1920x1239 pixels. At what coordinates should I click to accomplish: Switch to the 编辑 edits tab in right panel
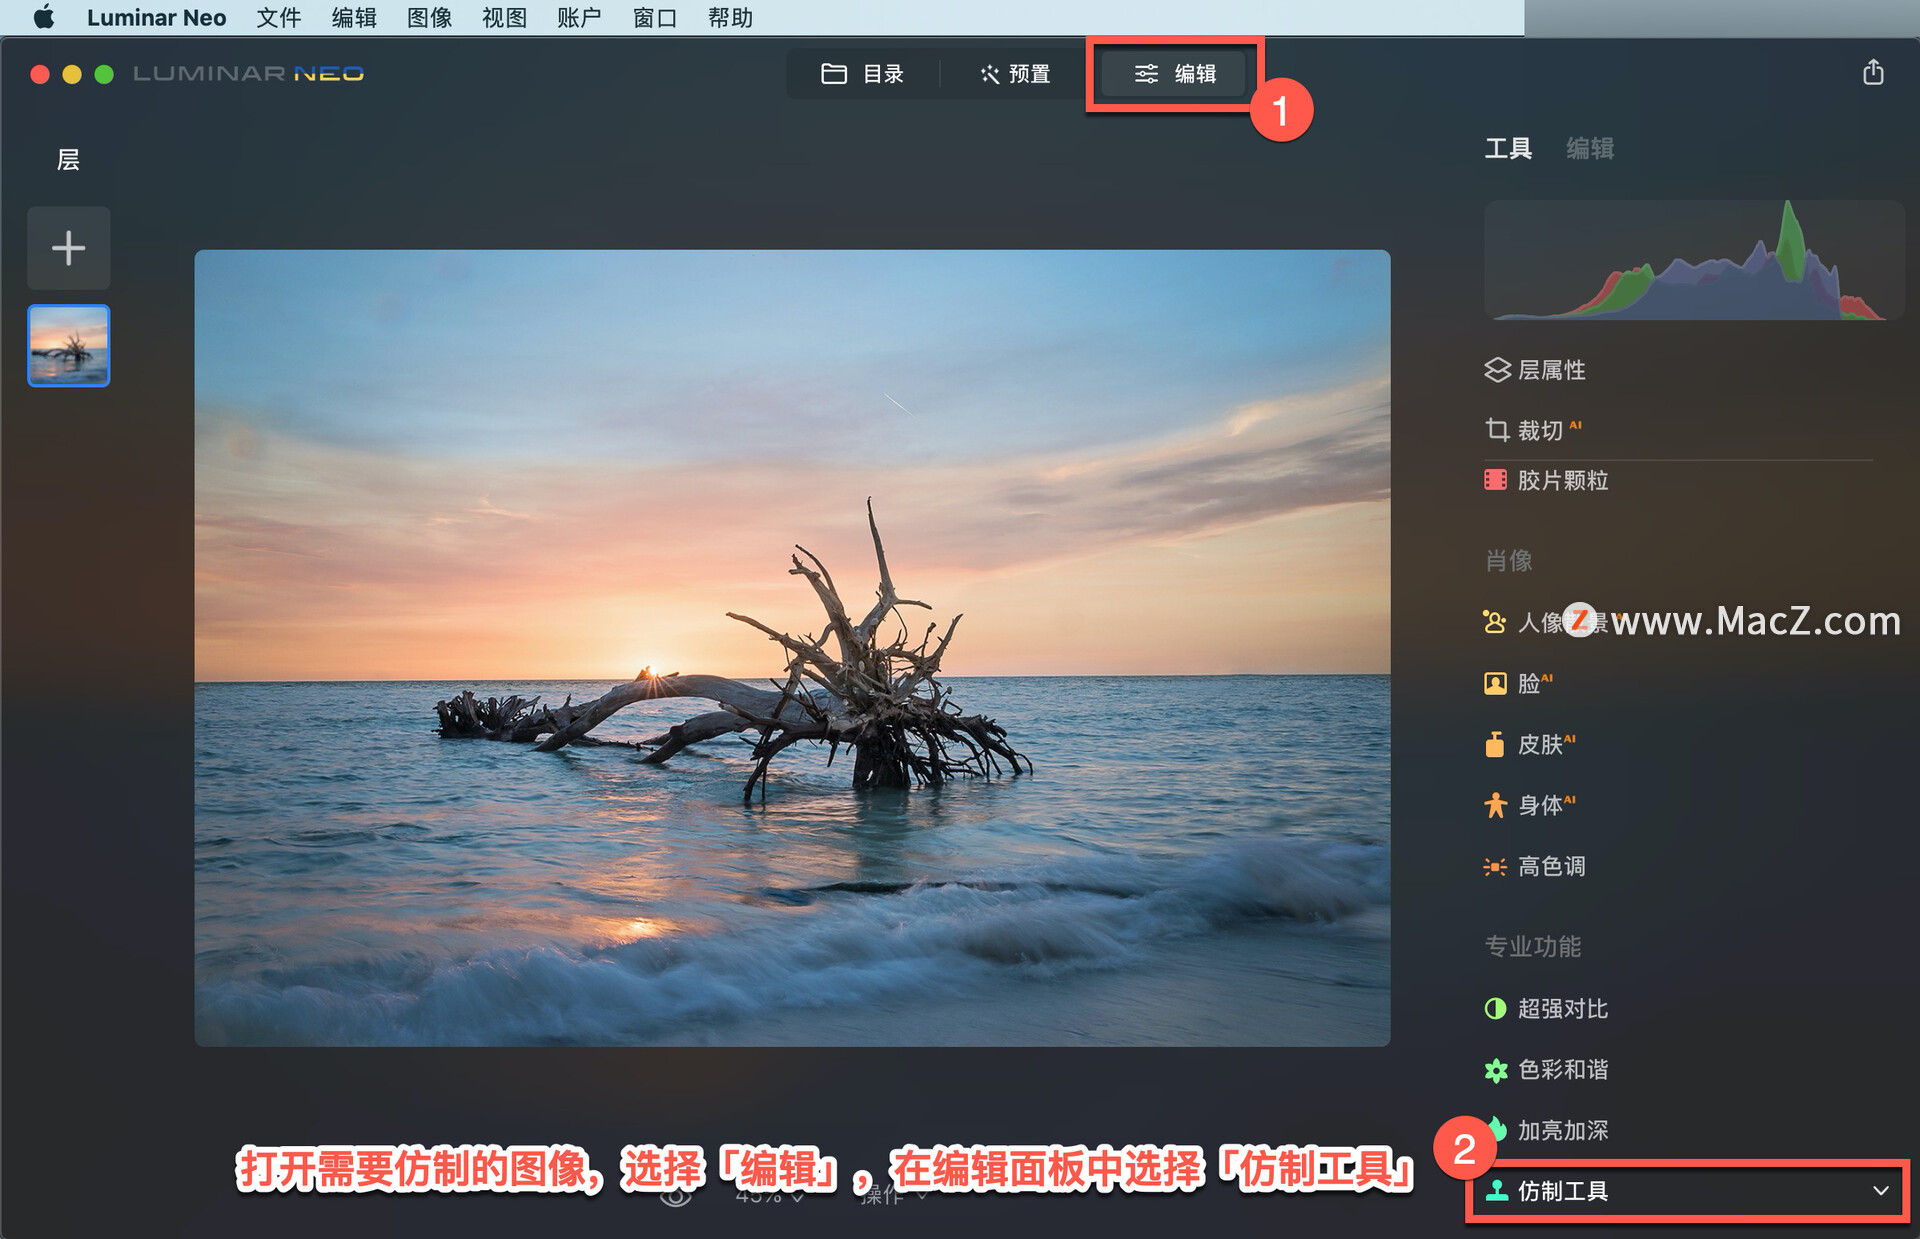pos(1590,149)
